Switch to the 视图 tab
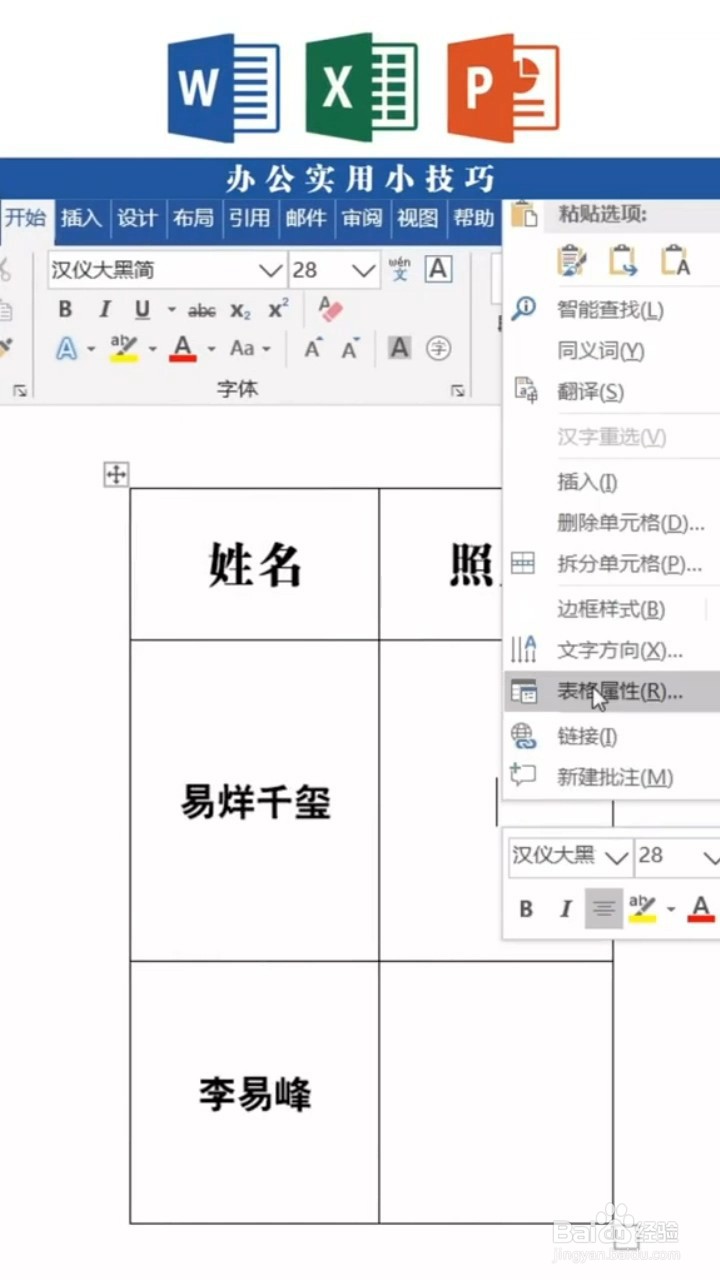The width and height of the screenshot is (720, 1280). [417, 218]
